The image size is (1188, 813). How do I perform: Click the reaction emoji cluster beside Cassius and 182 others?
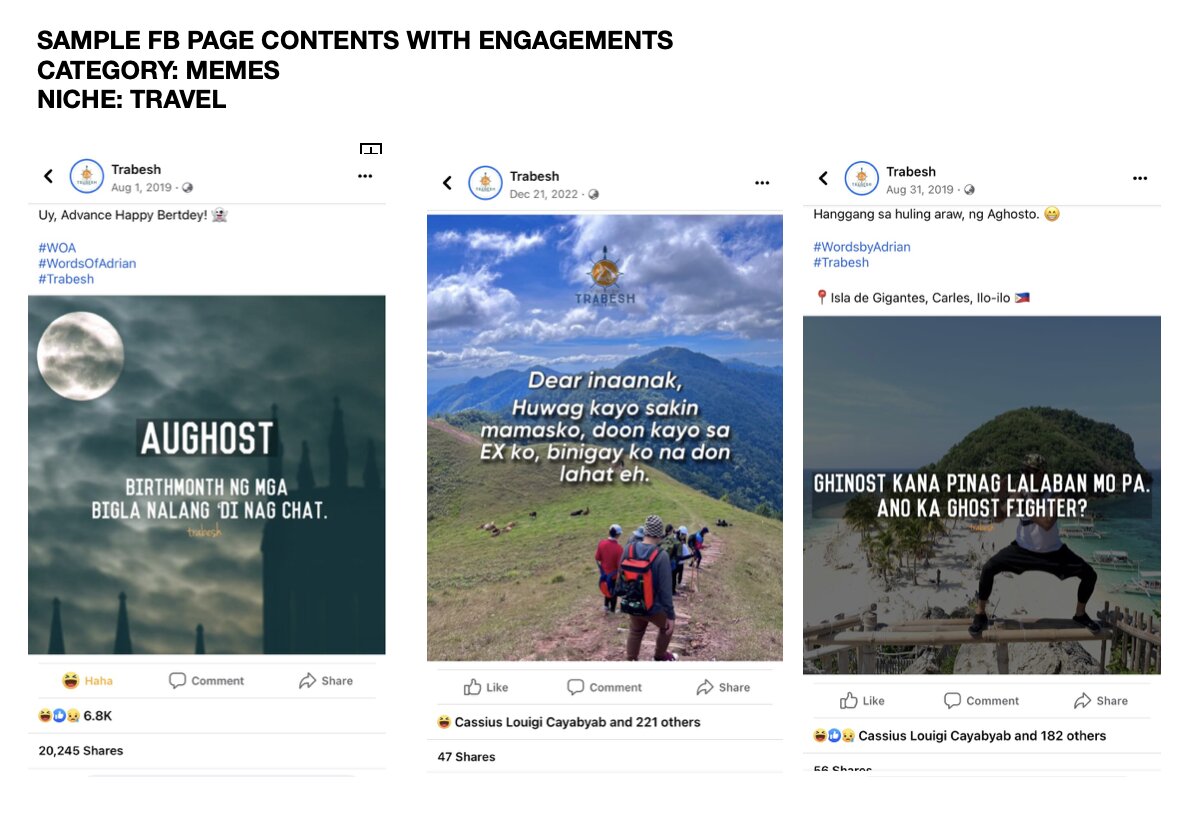click(834, 736)
